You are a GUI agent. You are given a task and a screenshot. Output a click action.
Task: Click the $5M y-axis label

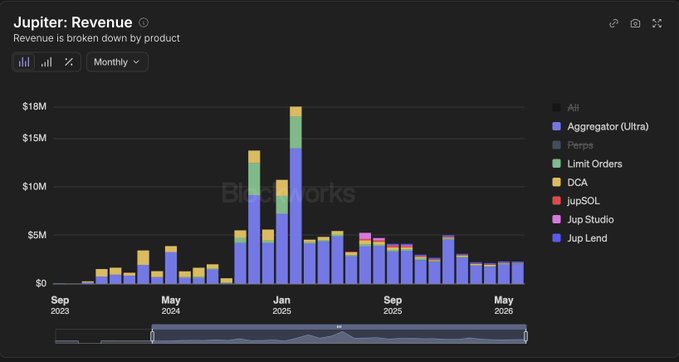[x=36, y=235]
